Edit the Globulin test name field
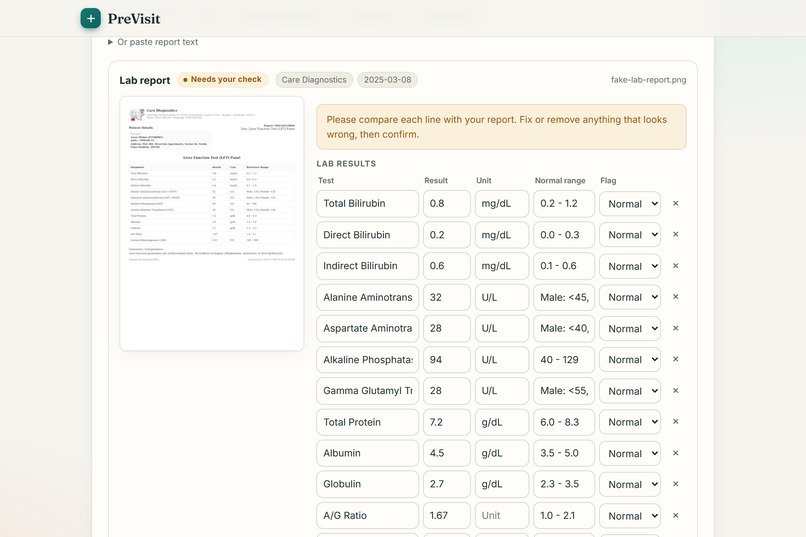The height and width of the screenshot is (537, 806). pyautogui.click(x=368, y=485)
